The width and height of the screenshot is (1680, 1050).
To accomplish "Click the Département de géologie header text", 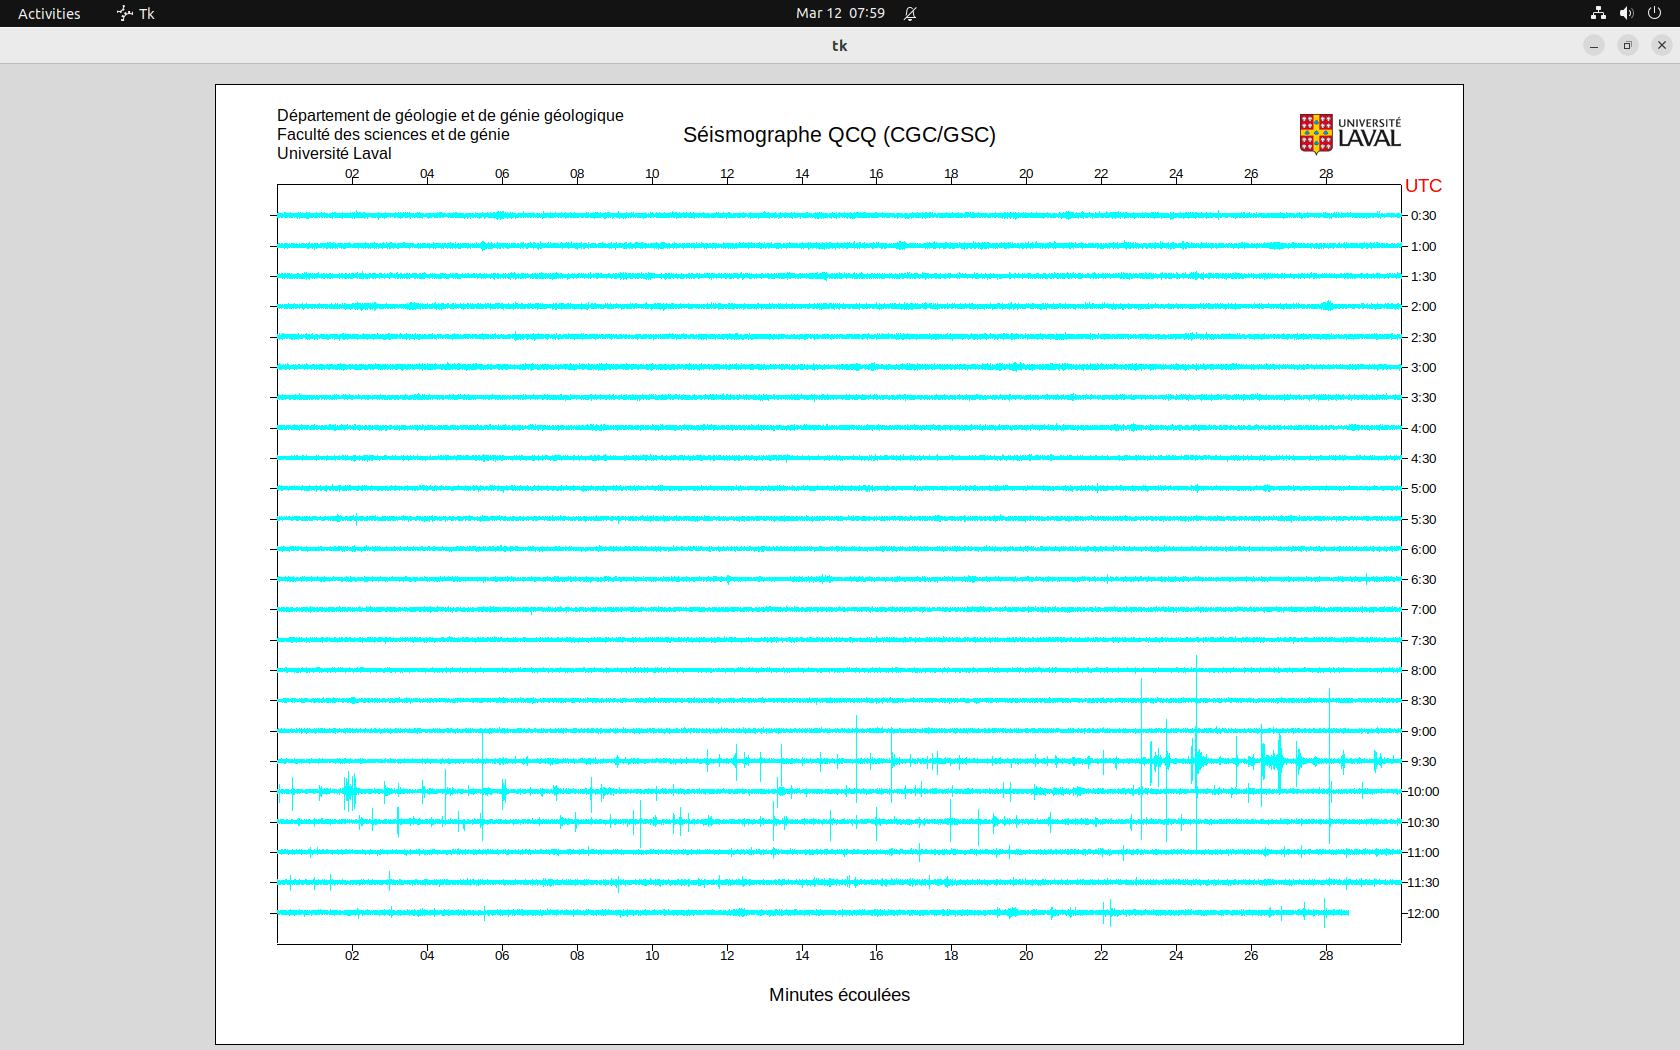I will pyautogui.click(x=450, y=116).
